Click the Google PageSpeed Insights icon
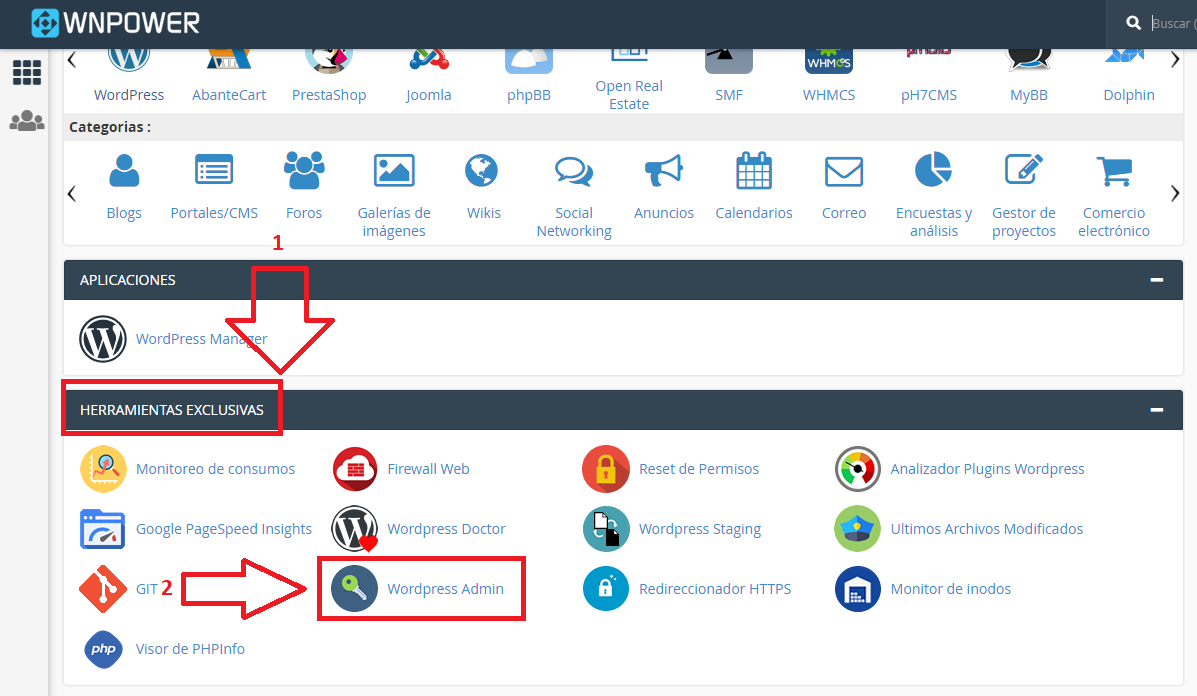The width and height of the screenshot is (1197, 696). point(103,529)
